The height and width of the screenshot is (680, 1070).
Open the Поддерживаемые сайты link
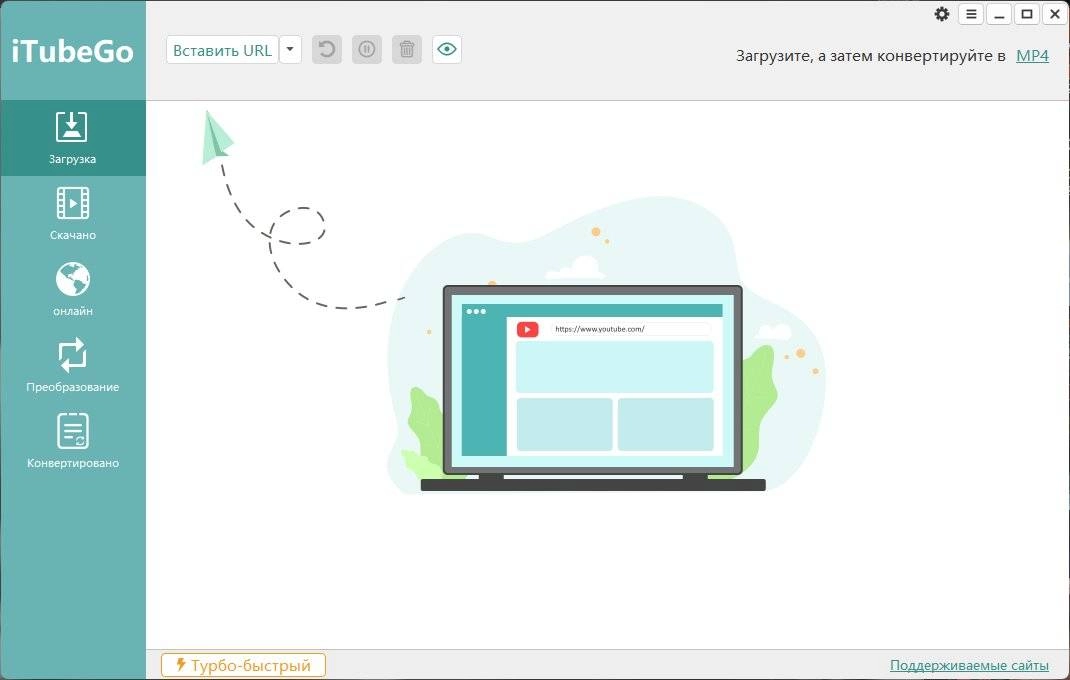[x=969, y=665]
